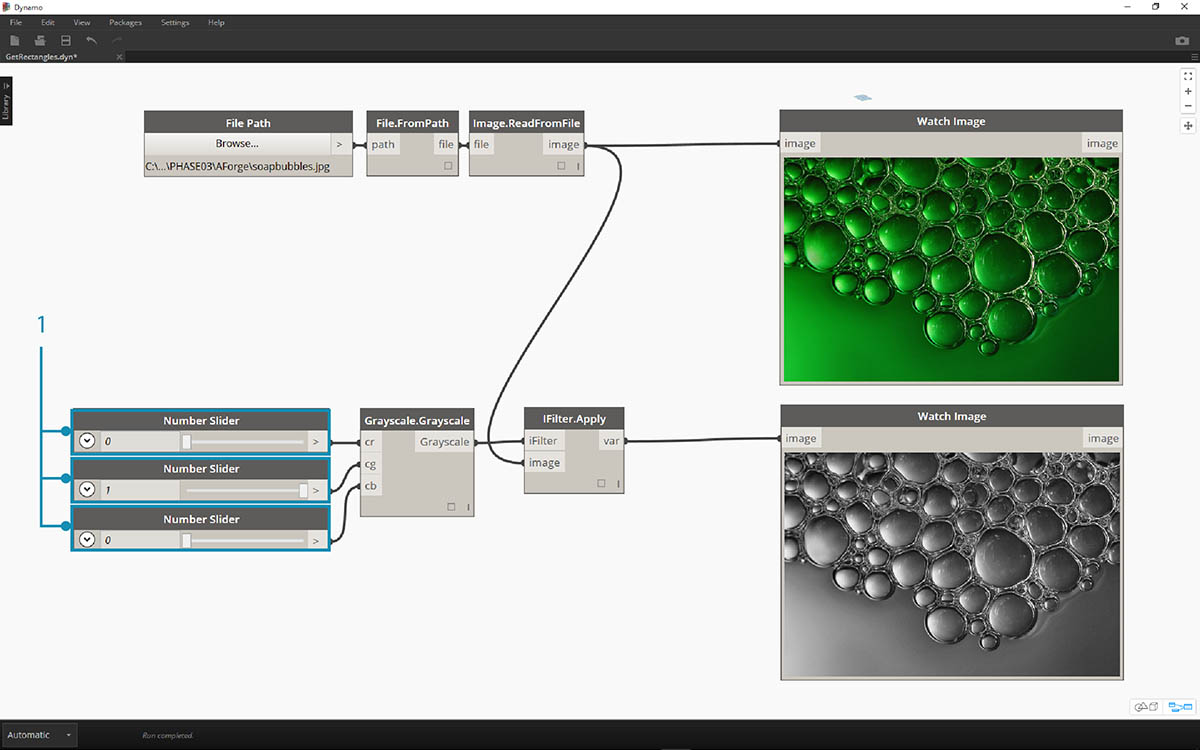
Task: Click the camera export image icon
Action: 1182,41
